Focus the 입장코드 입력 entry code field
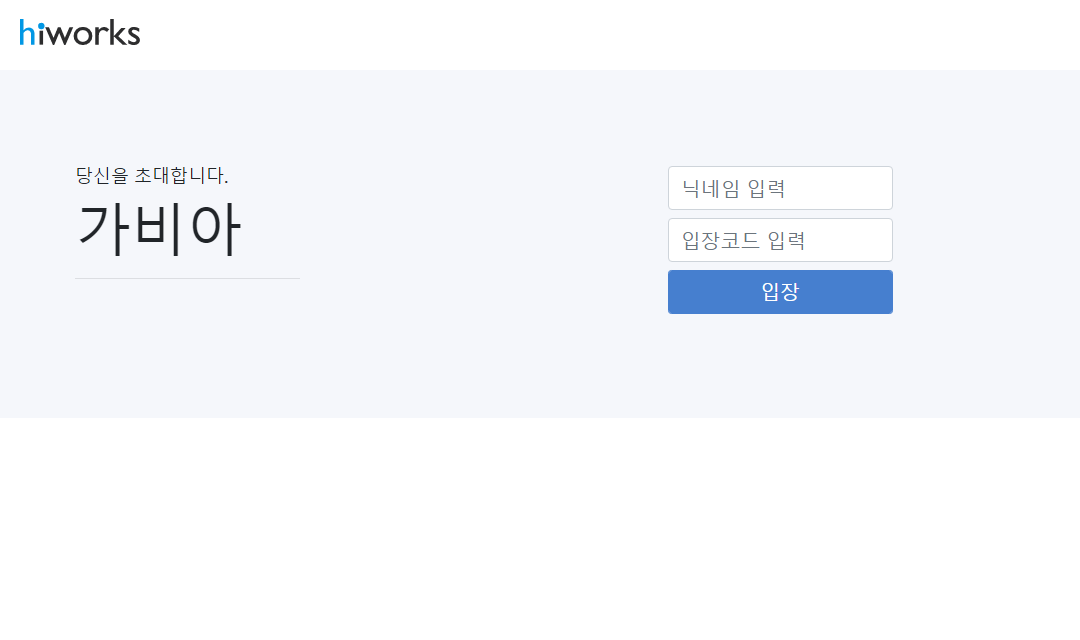1080x640 pixels. click(x=780, y=240)
